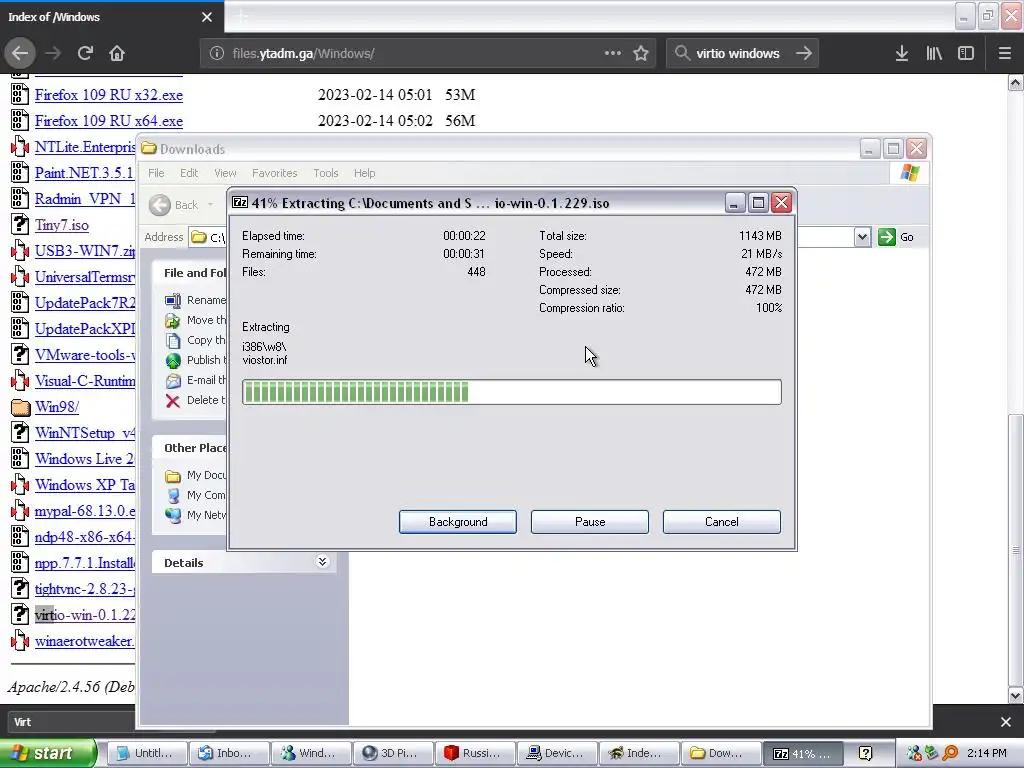The image size is (1024, 768).
Task: Click the 7z icon in extraction title bar
Action: (240, 202)
